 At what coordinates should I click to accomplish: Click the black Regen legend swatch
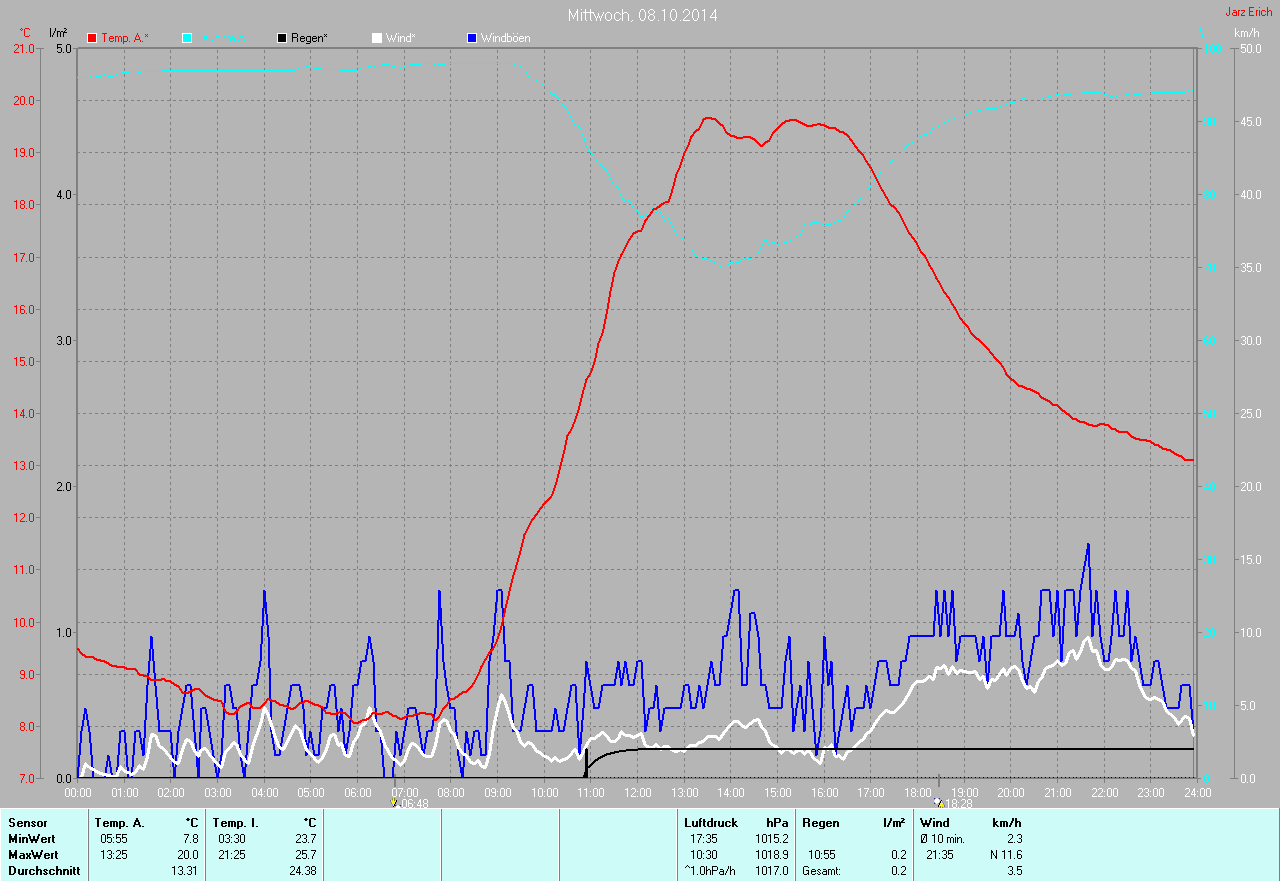282,38
